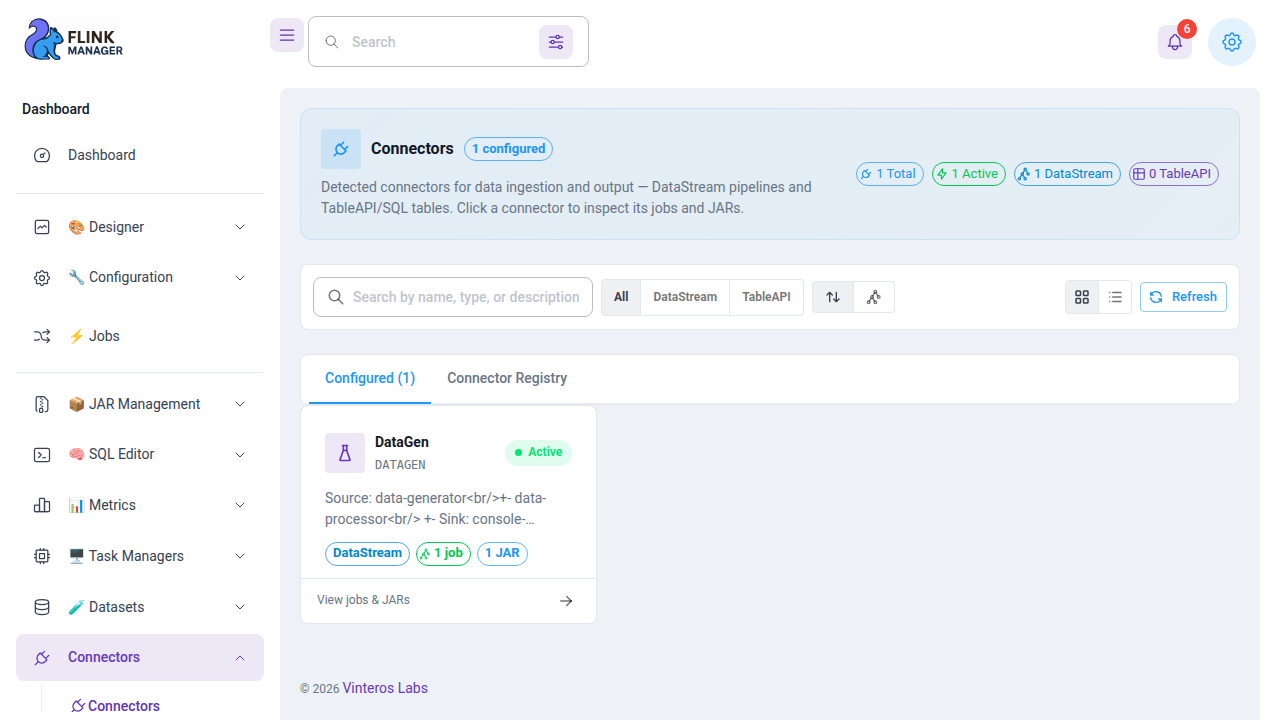Click the 1 JAR tag on DataGen
Viewport: 1280px width, 720px height.
[502, 553]
